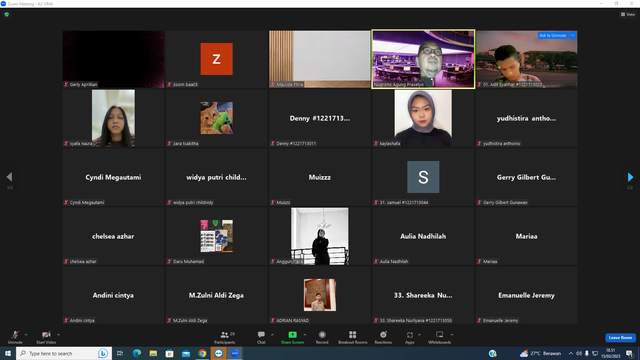Image resolution: width=640 pixels, height=360 pixels.
Task: Open the Apps panel
Action: (410, 337)
